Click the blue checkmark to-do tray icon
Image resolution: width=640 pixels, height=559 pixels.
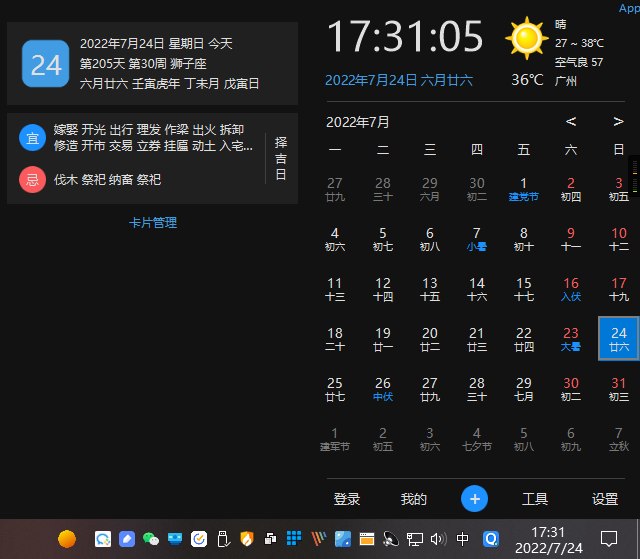coord(199,539)
